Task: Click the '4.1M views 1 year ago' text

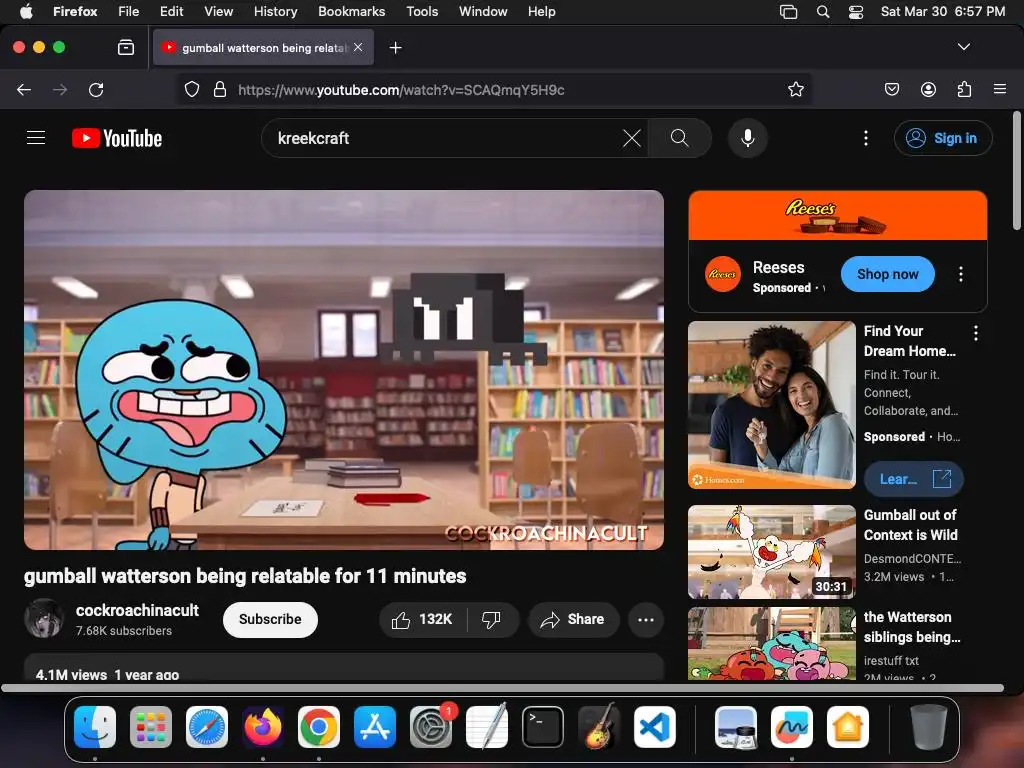Action: [107, 675]
